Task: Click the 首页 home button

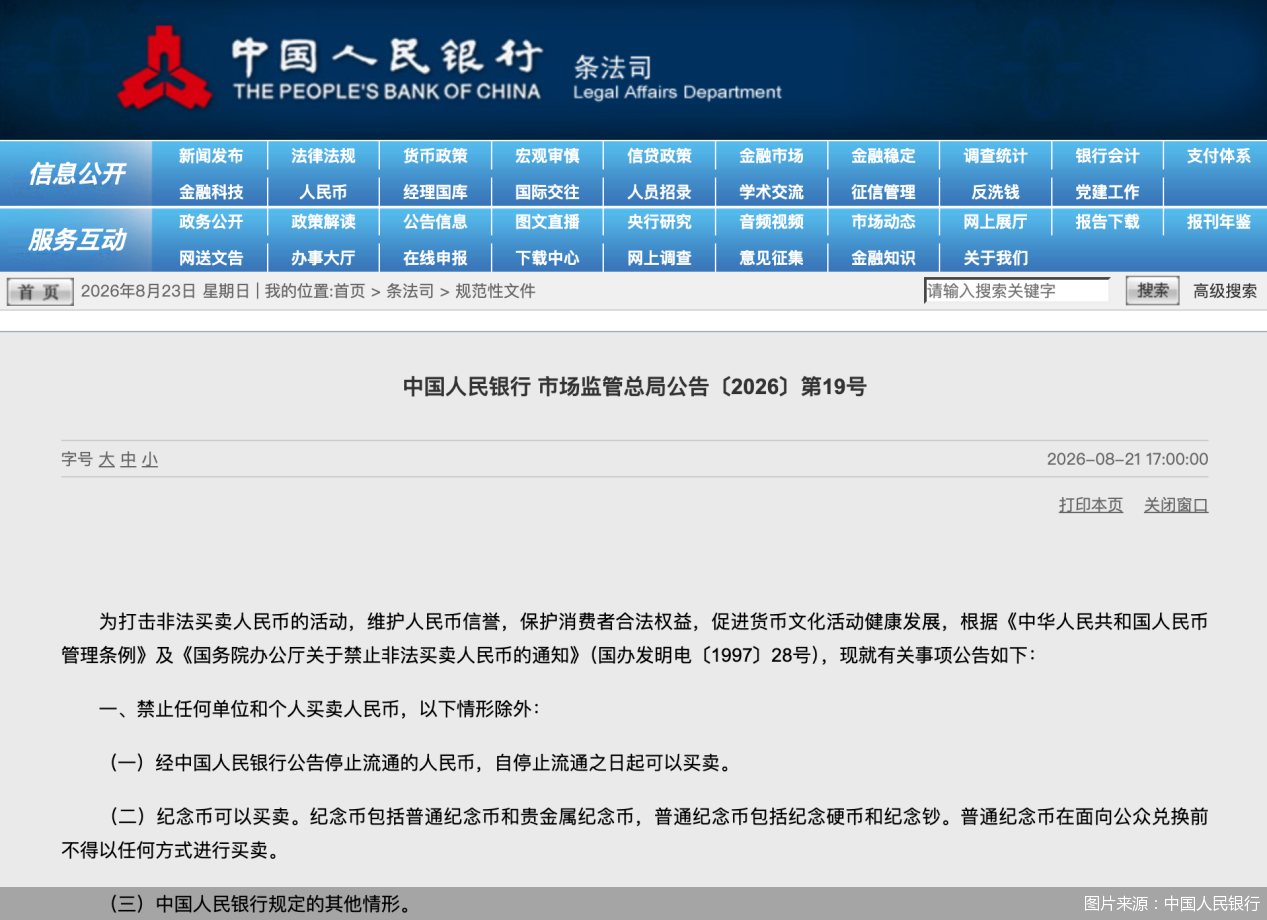Action: click(x=40, y=292)
